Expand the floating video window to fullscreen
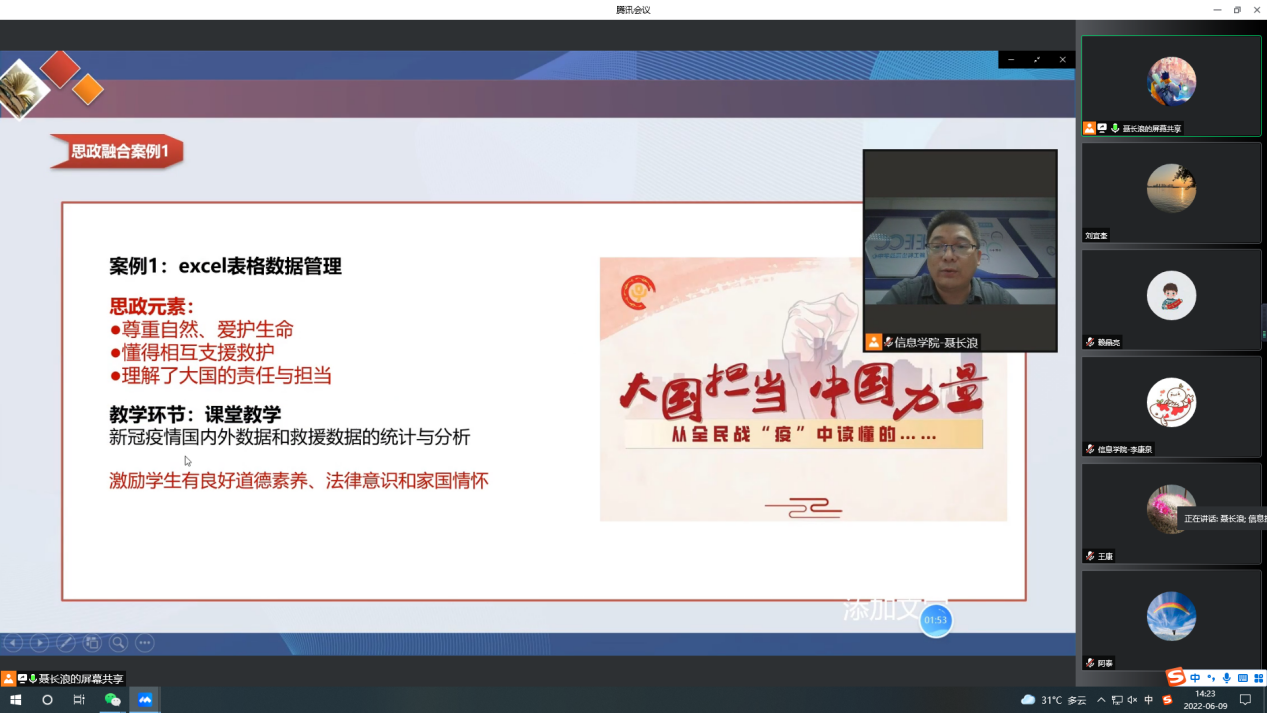Viewport: 1267px width, 713px height. (1036, 60)
